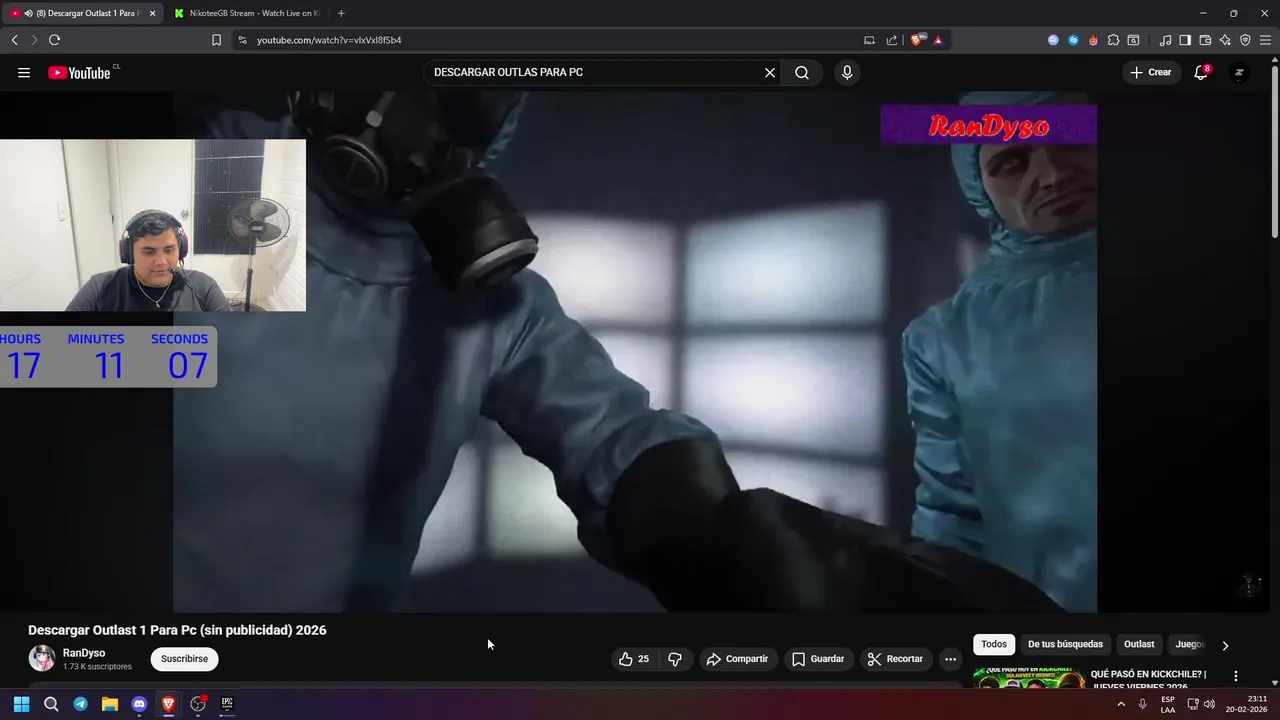
Task: Open taskbar volume speaker control
Action: pos(1209,704)
